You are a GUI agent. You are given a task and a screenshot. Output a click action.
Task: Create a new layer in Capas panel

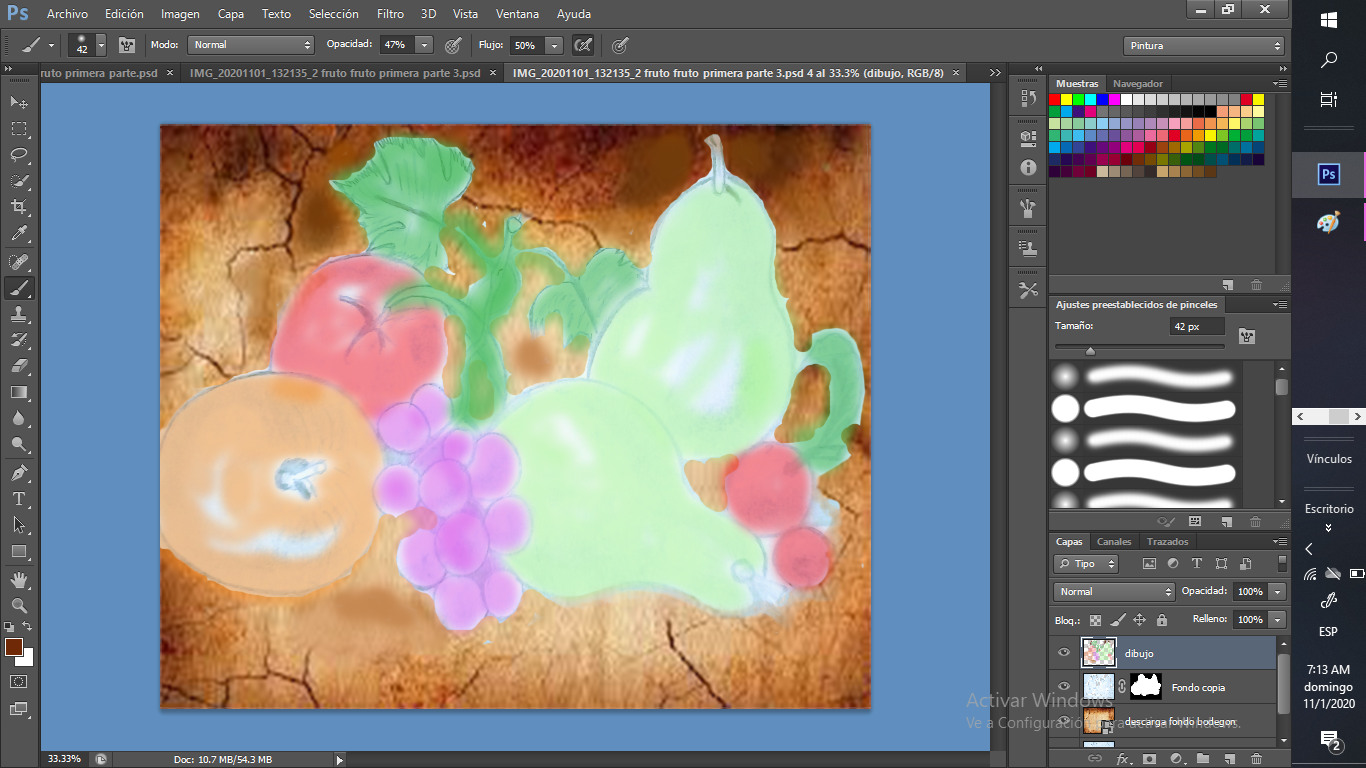tap(1230, 759)
